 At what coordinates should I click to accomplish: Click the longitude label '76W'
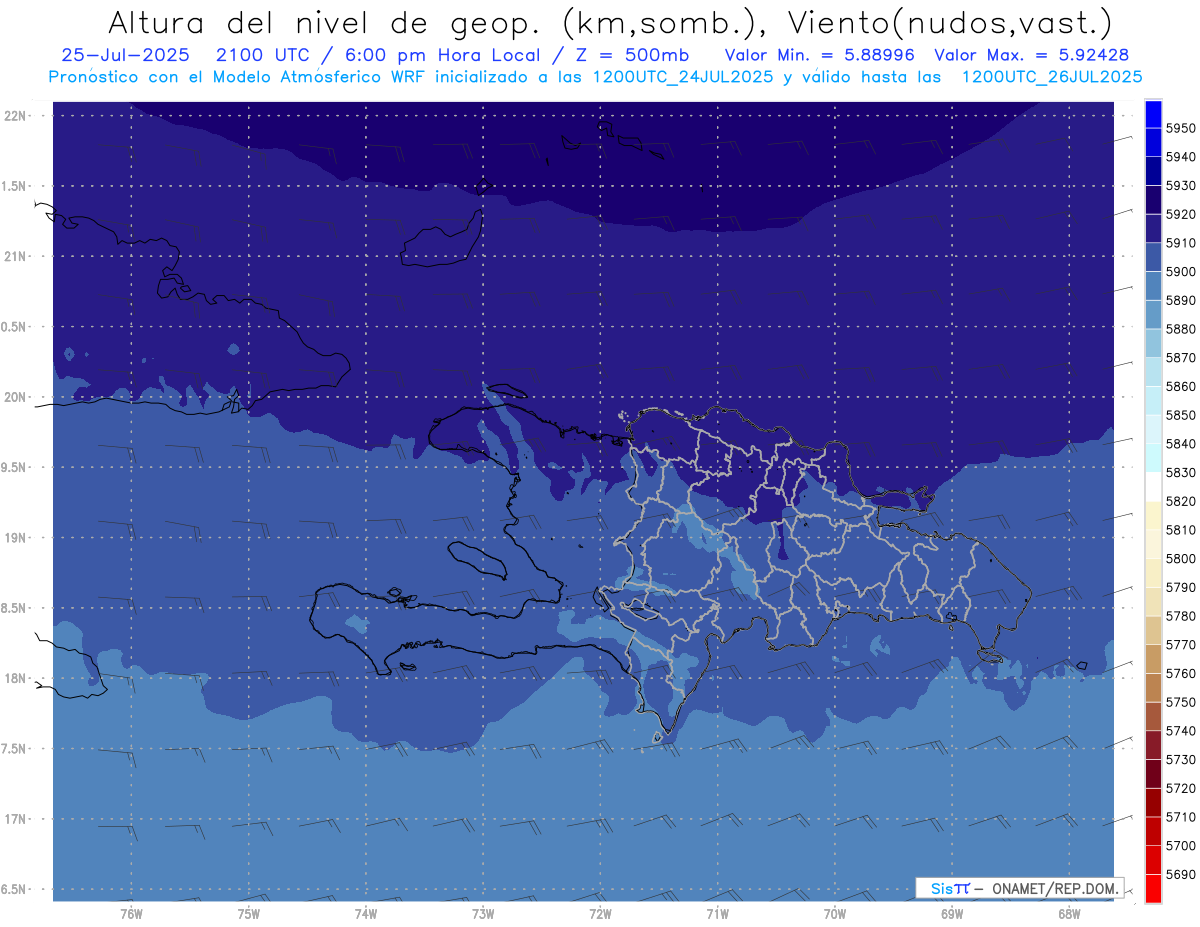[x=131, y=913]
